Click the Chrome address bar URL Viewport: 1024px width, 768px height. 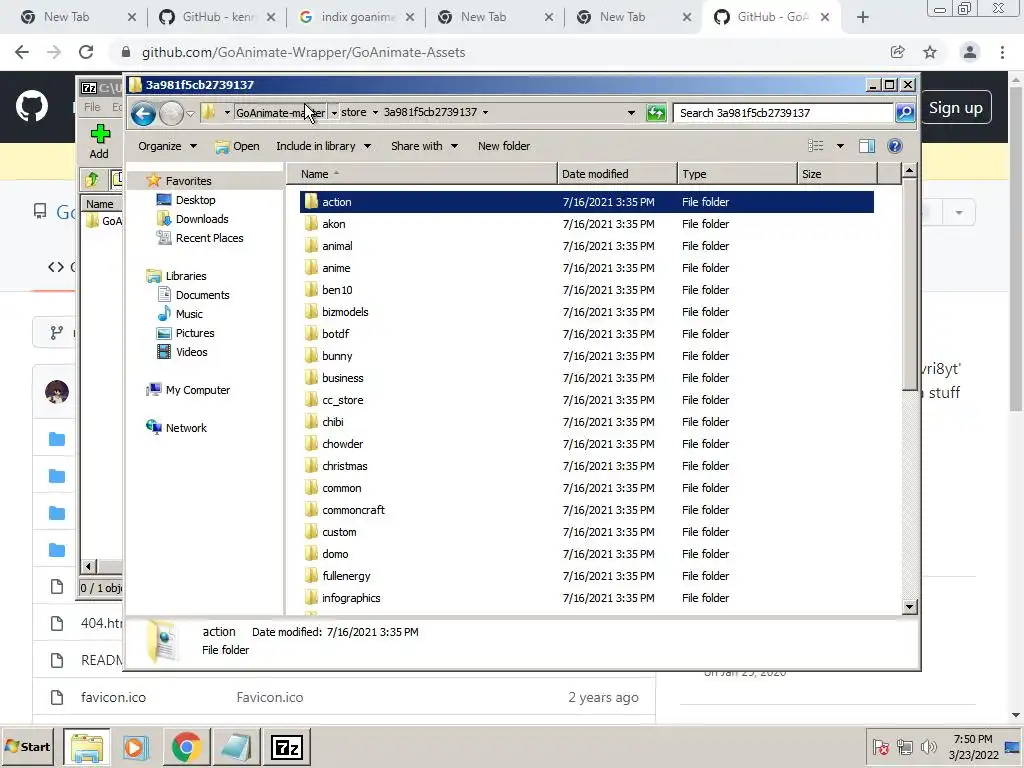click(303, 52)
